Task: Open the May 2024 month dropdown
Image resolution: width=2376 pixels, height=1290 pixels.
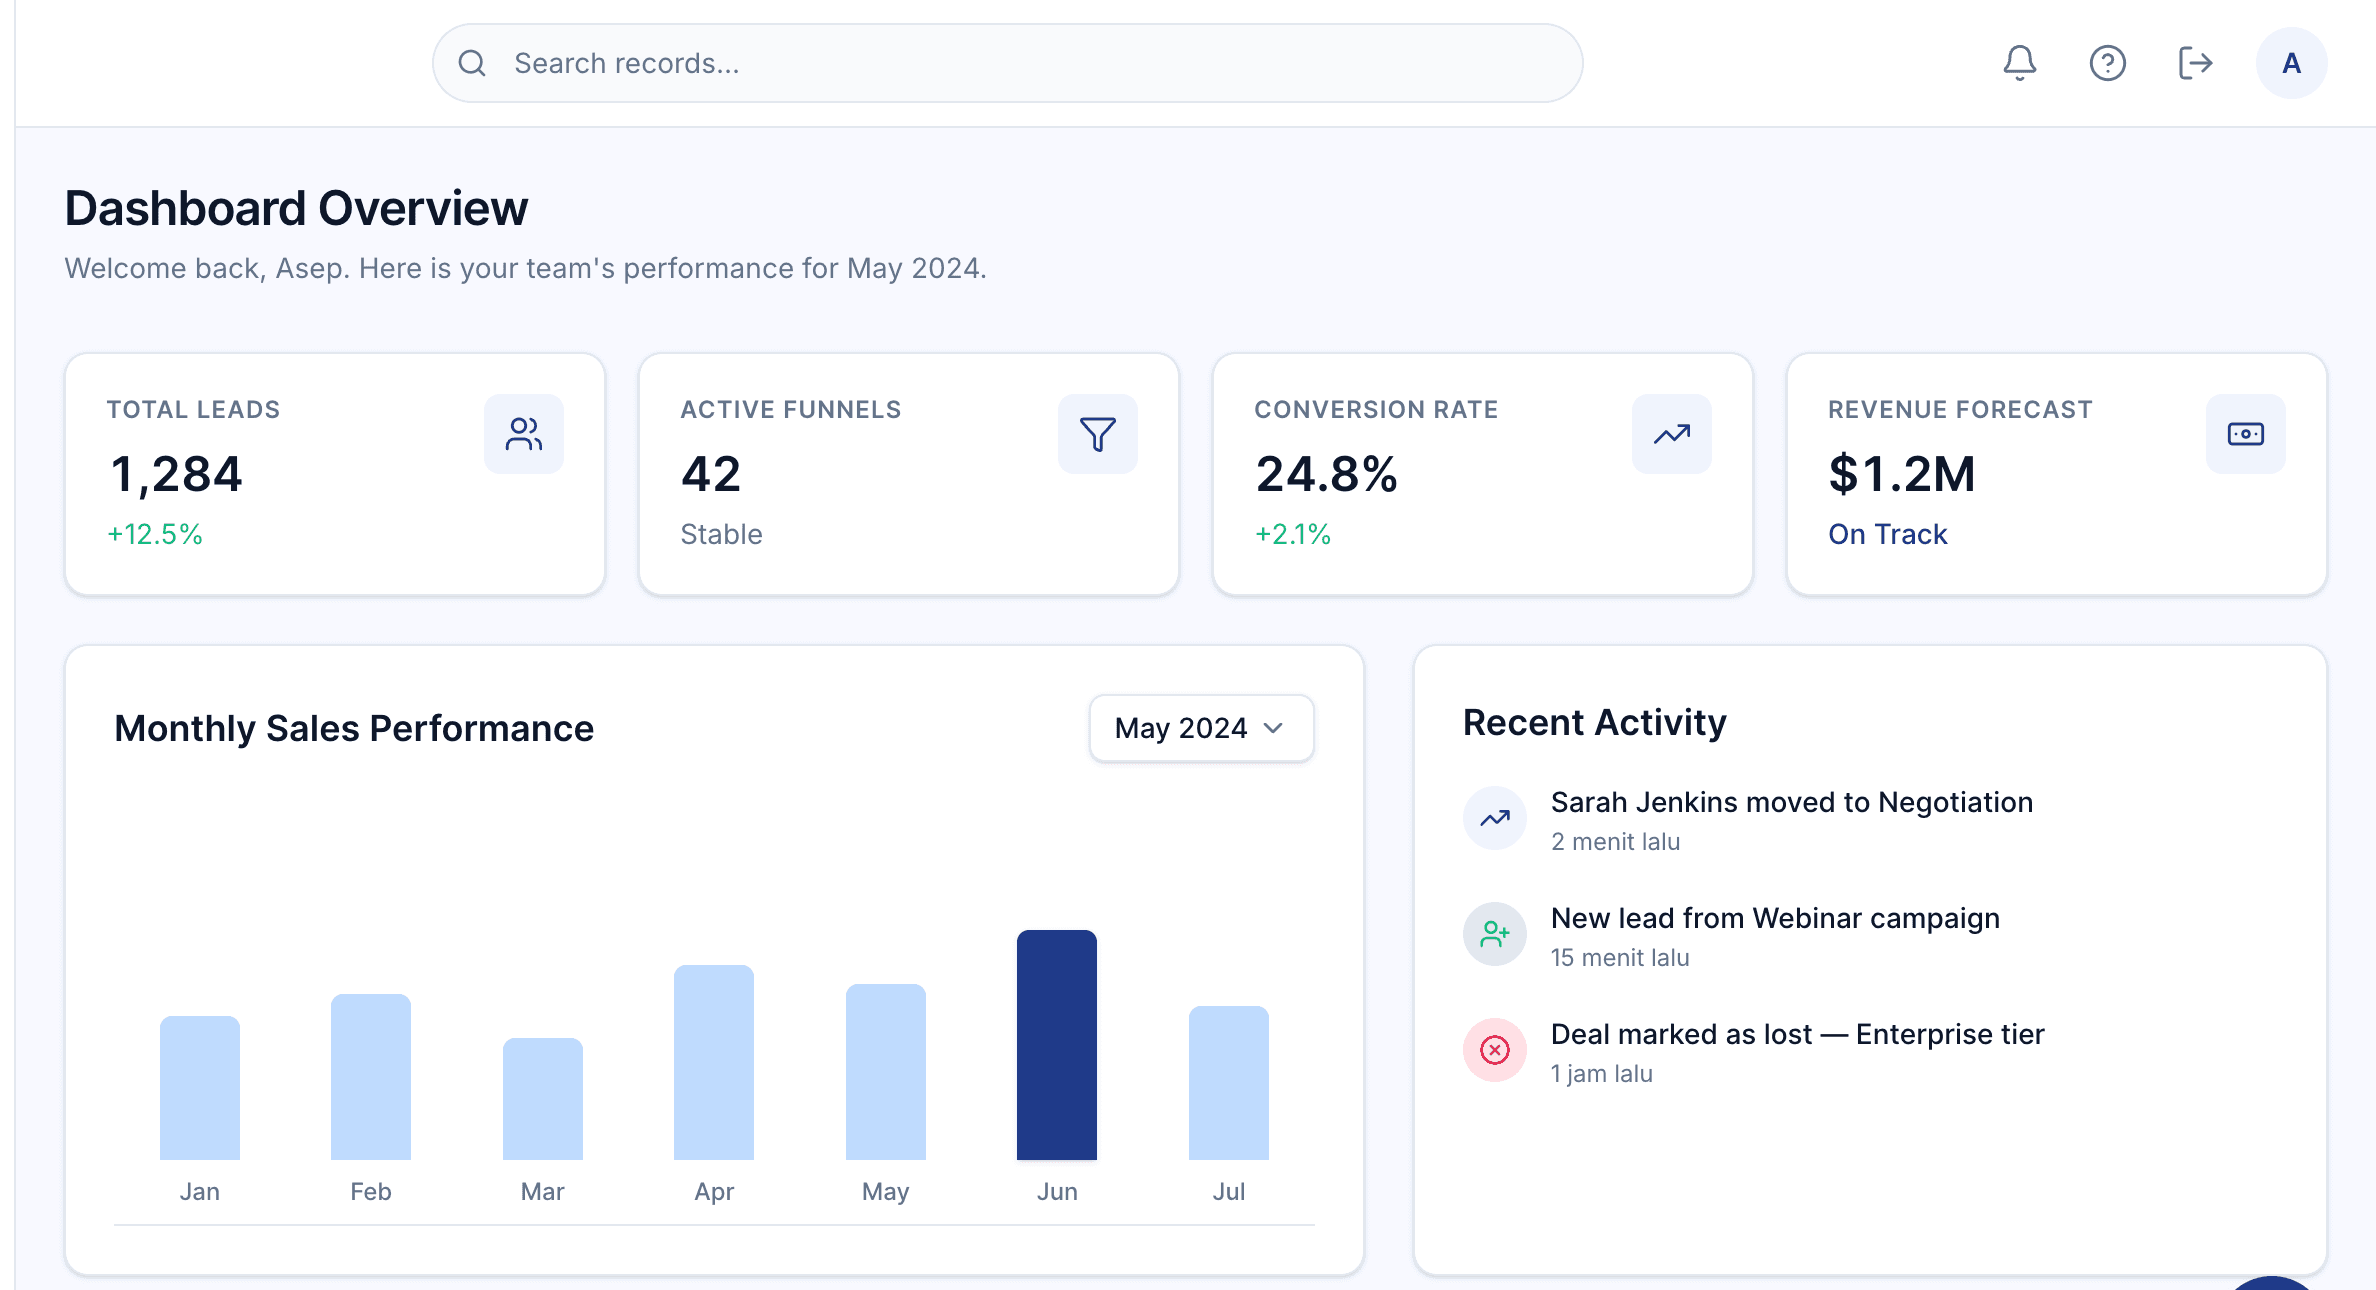Action: click(1201, 728)
